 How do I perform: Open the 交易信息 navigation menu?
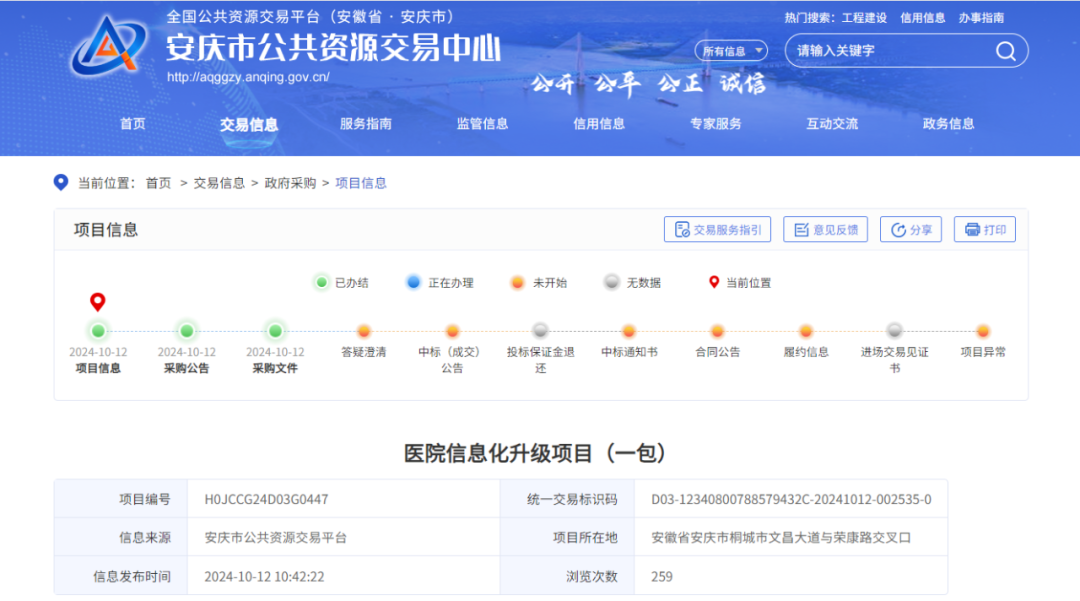click(249, 124)
